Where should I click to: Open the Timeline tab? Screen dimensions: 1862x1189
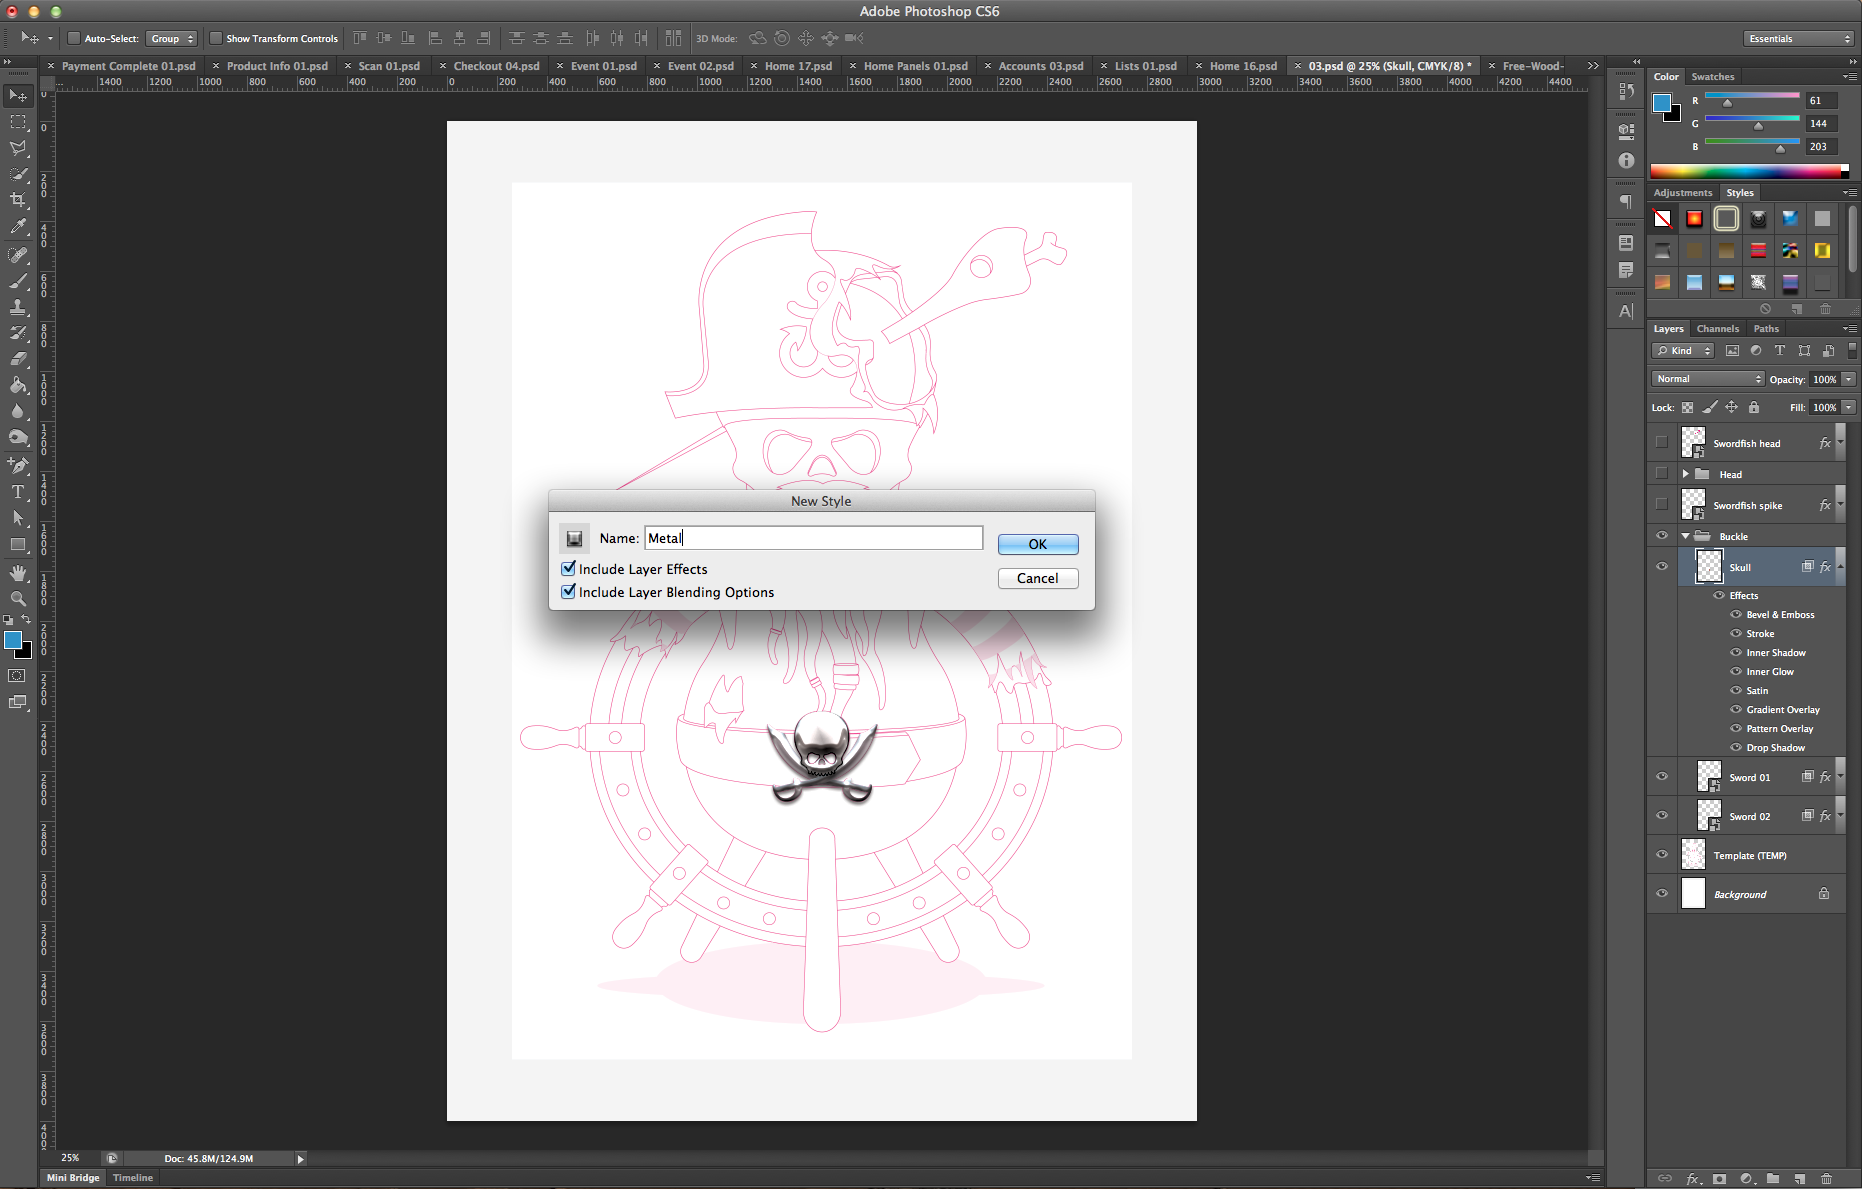(x=133, y=1178)
